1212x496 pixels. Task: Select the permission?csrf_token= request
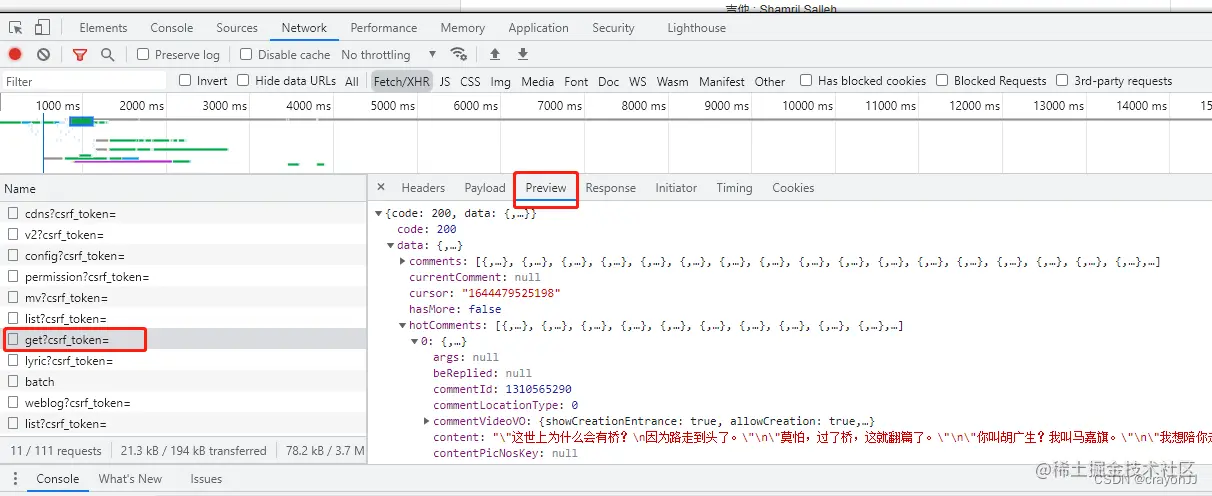tap(183, 277)
